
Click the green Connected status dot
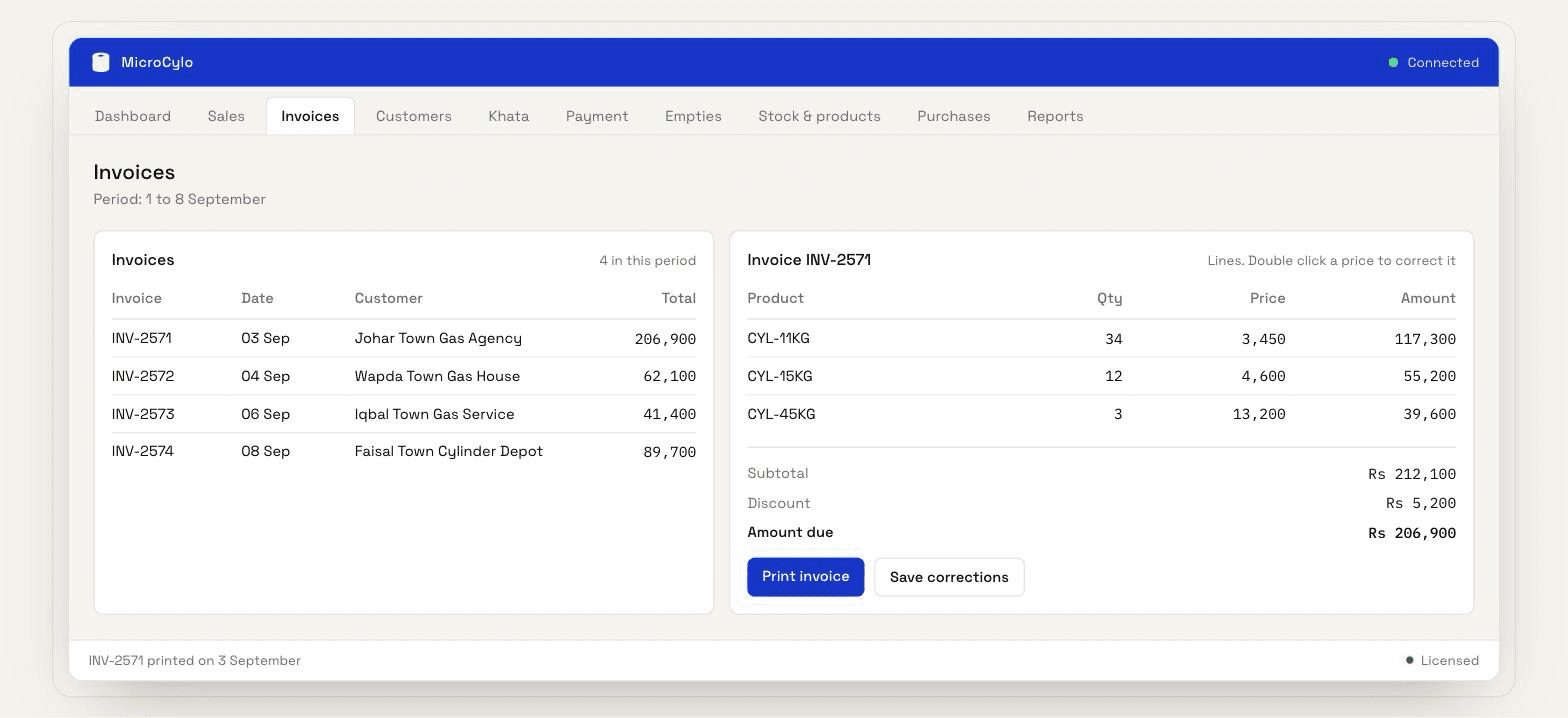[x=1393, y=63]
